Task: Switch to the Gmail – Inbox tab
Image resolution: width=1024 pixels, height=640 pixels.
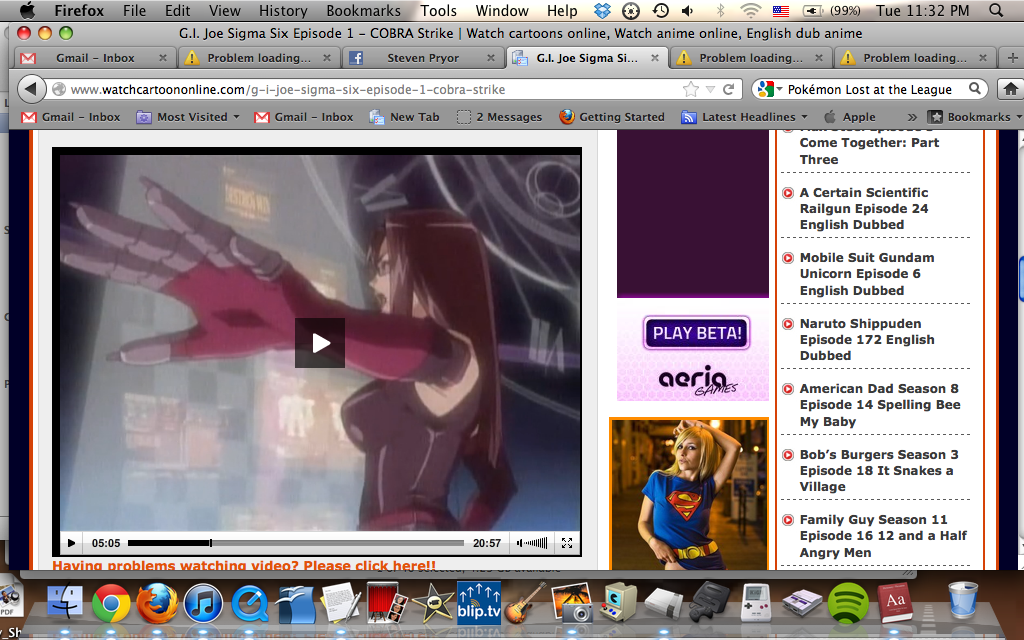Action: pos(95,58)
